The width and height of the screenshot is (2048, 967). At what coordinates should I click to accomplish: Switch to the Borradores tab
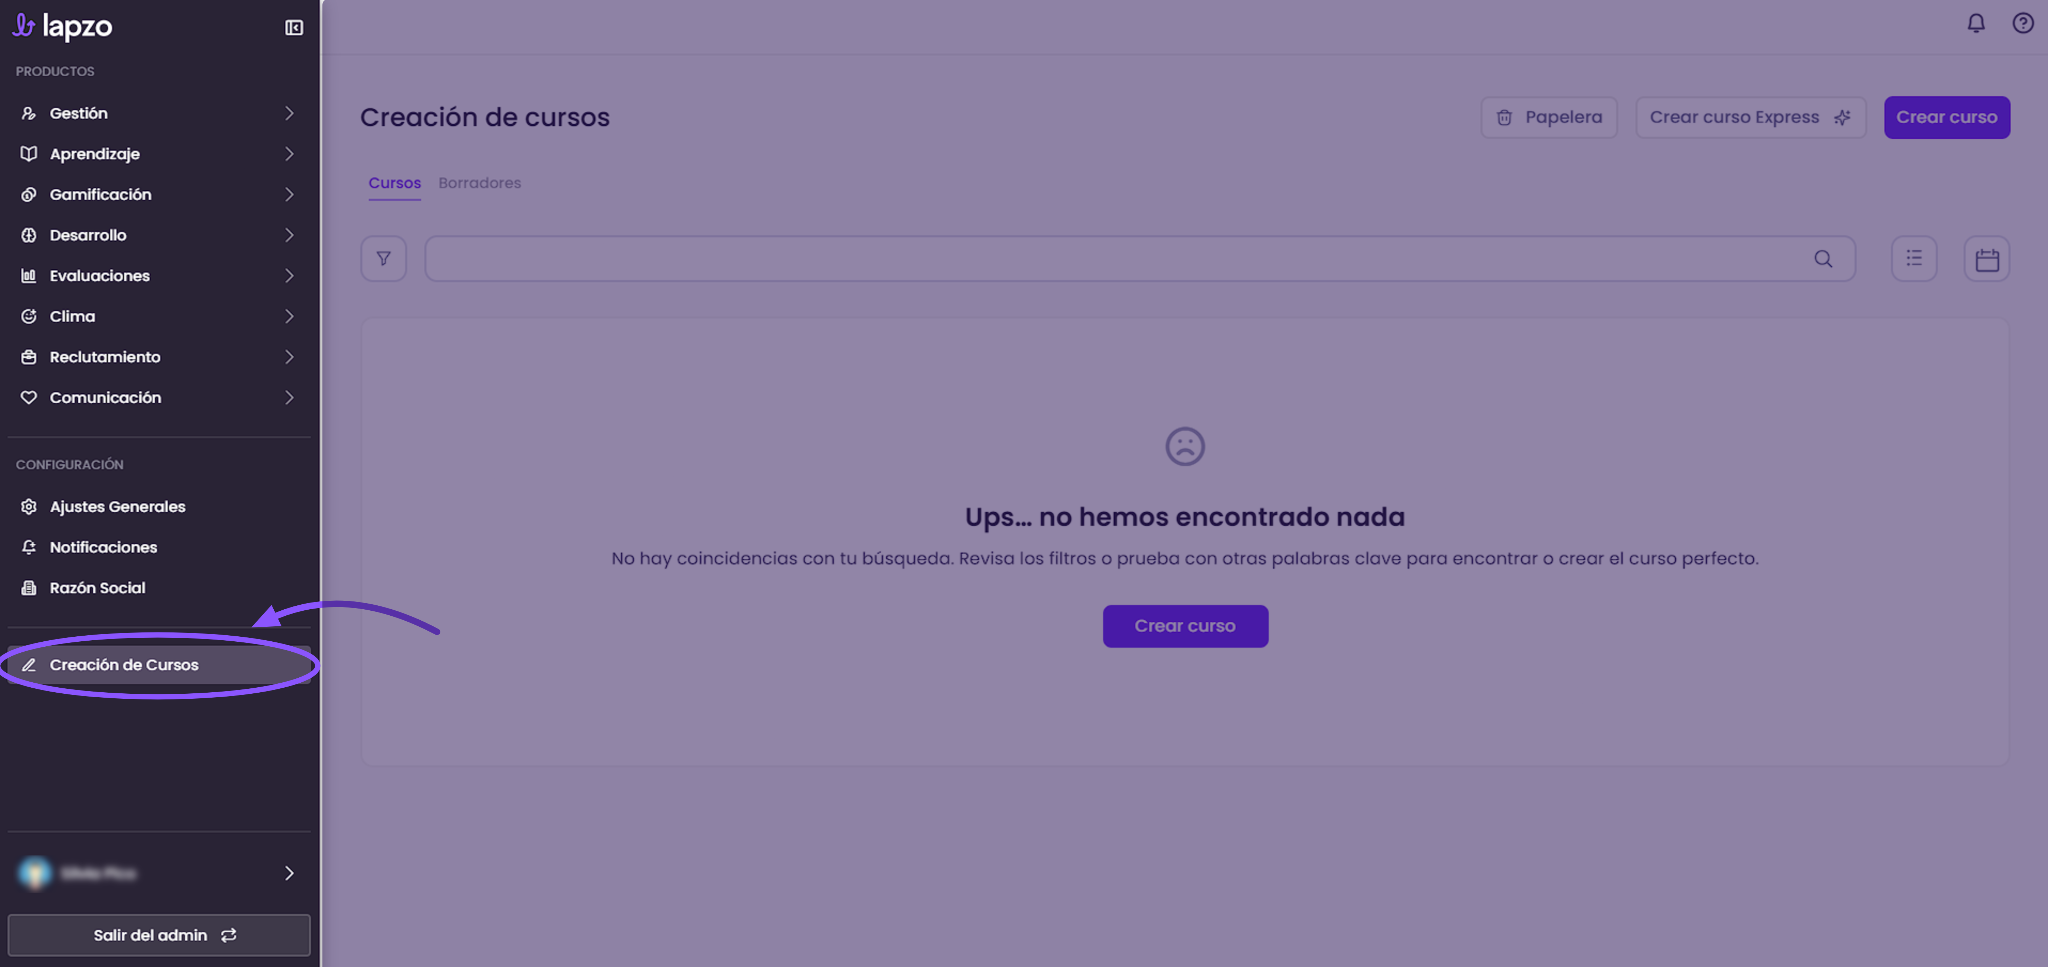point(480,183)
